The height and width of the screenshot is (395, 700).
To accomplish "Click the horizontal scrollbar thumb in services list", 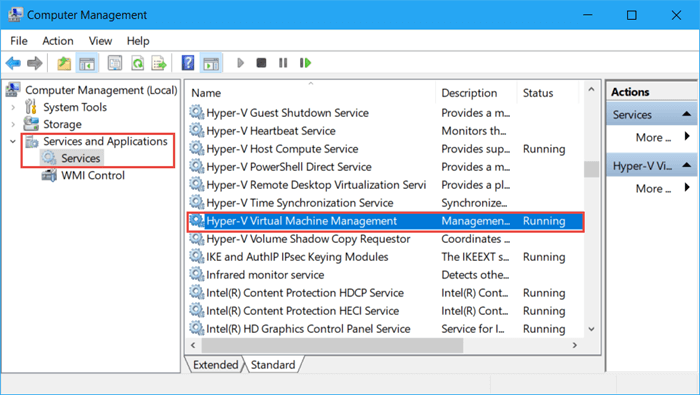I will click(332, 345).
